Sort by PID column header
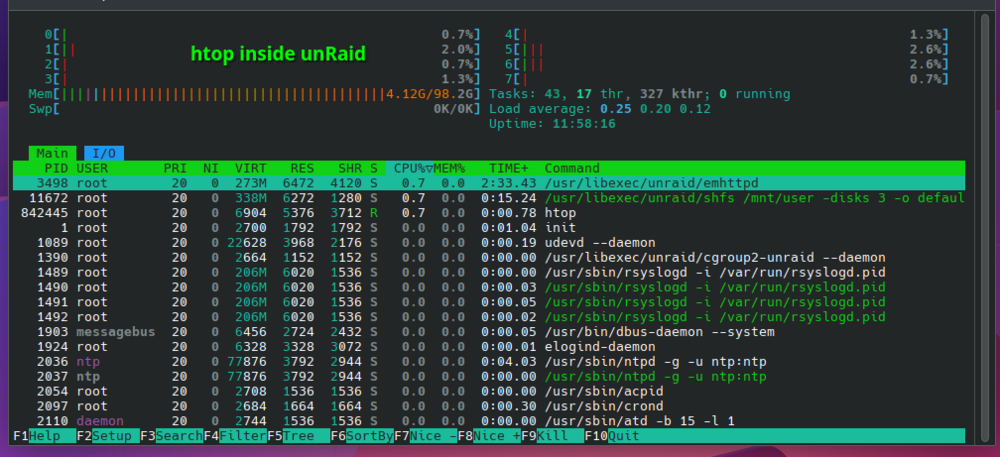1000x457 pixels. point(57,168)
